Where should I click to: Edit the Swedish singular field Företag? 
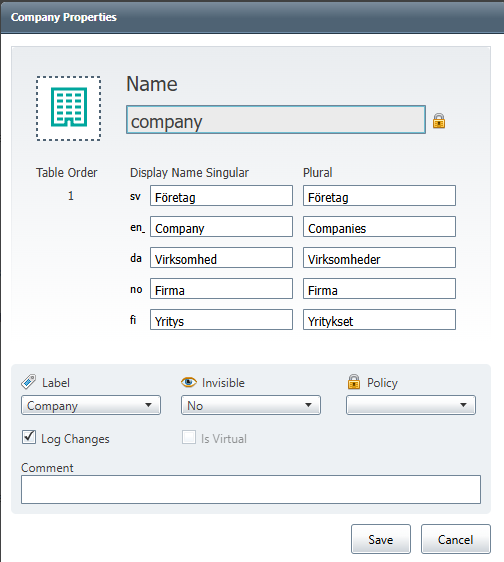tap(221, 196)
